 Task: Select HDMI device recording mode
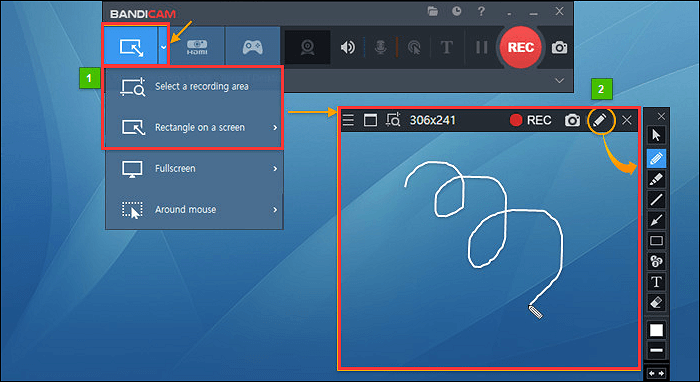pos(197,46)
